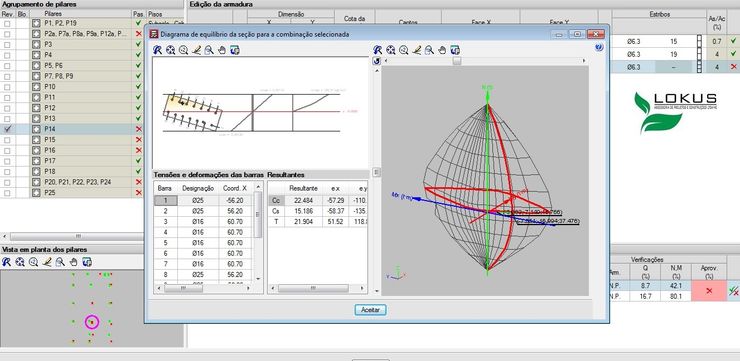740x361 pixels.
Task: Tick the Rev. checkbox beside P25
Action: pos(7,193)
